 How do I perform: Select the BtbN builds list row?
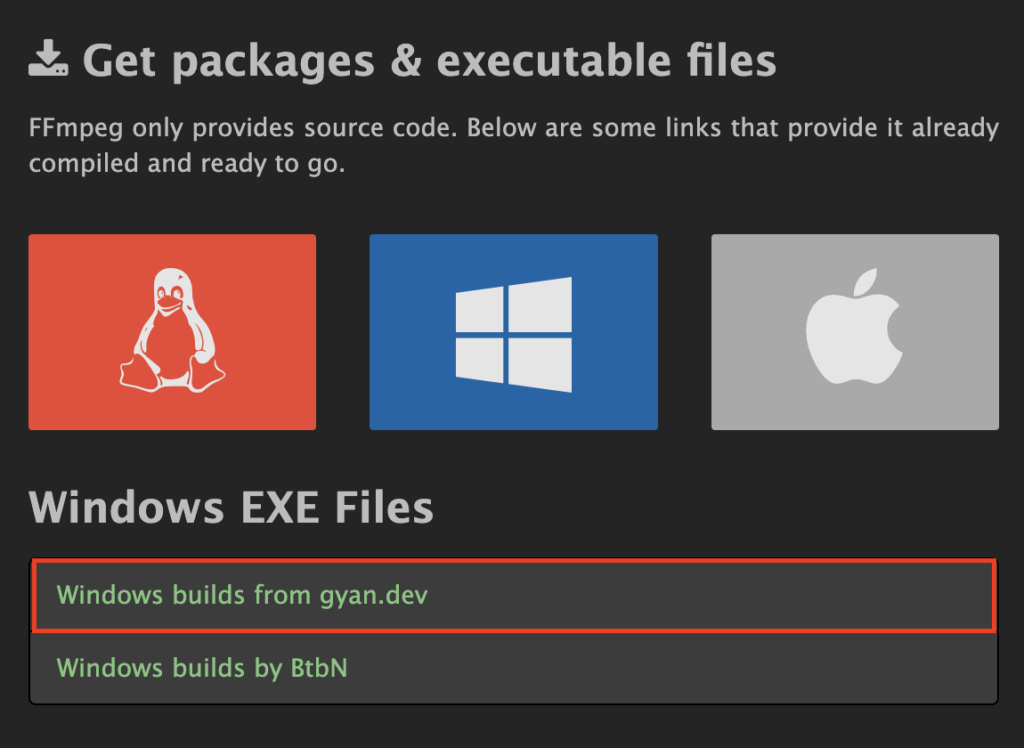(x=512, y=668)
